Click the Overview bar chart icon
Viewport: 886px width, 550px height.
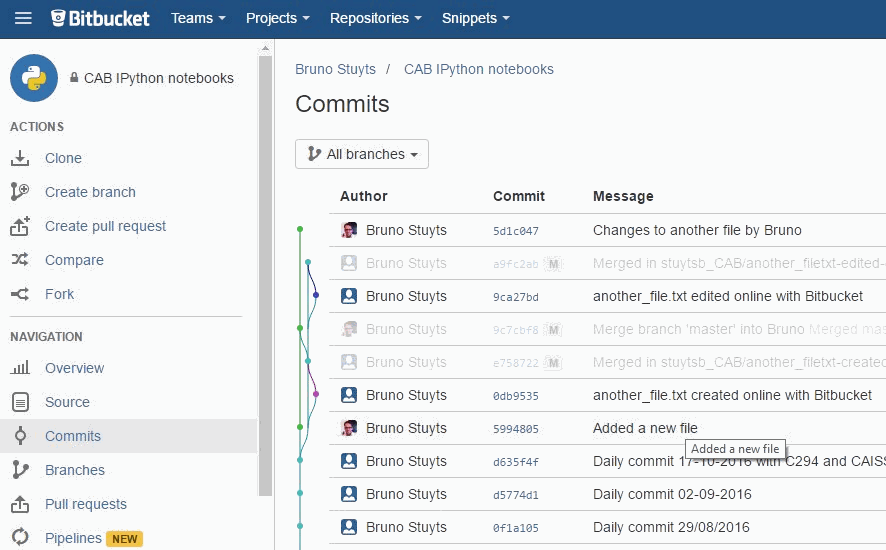(x=20, y=368)
